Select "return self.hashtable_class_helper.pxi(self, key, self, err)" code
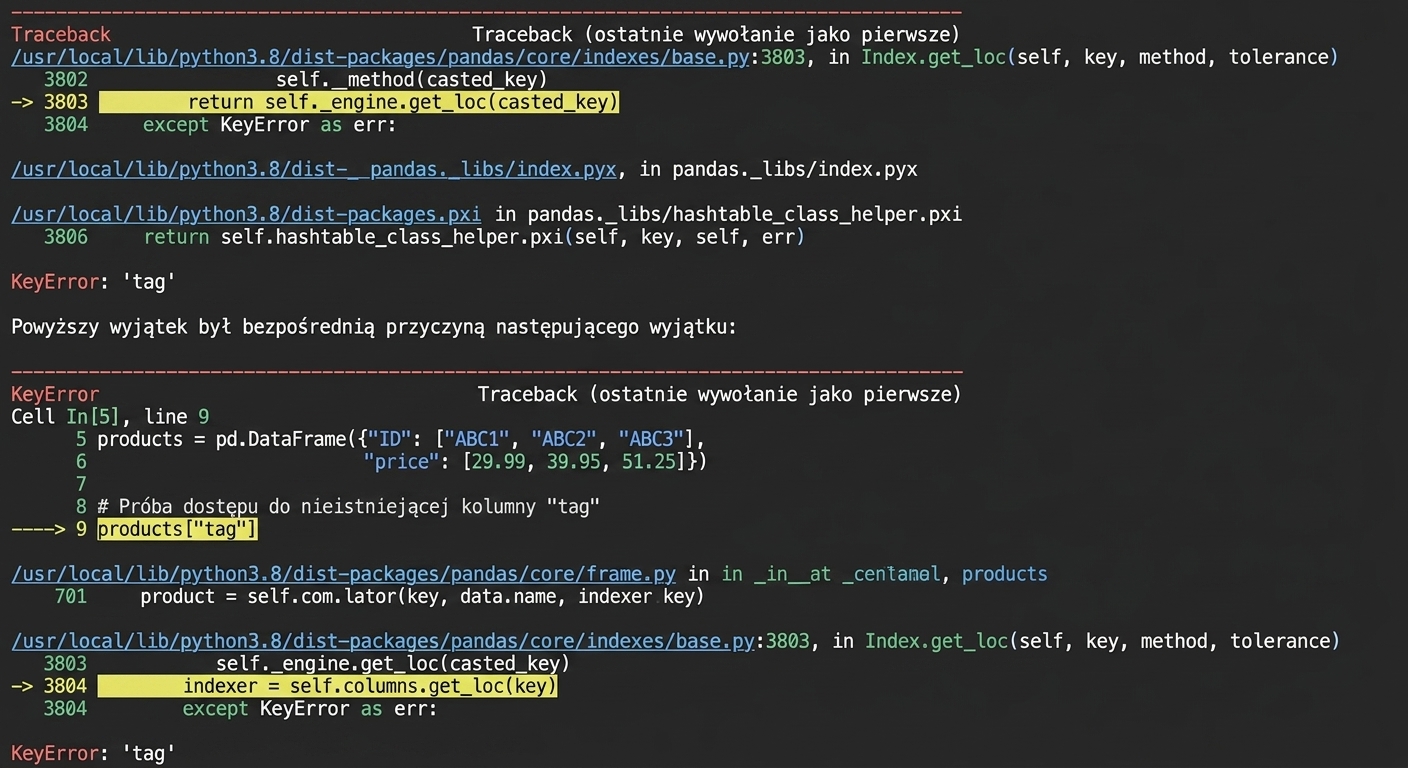This screenshot has width=1408, height=768. click(x=474, y=237)
